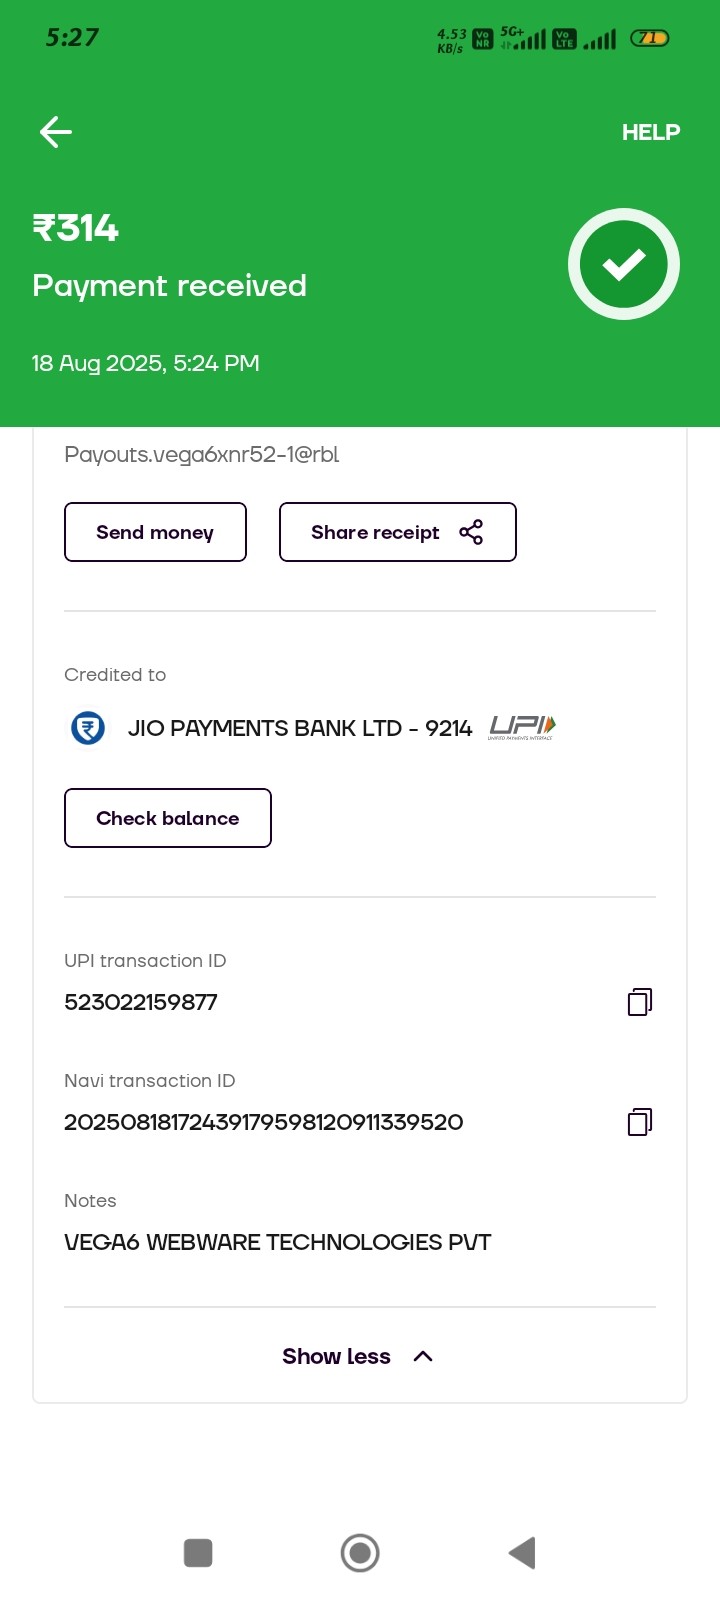Click the share icon in Share receipt
This screenshot has height=1600, width=720.
[471, 532]
